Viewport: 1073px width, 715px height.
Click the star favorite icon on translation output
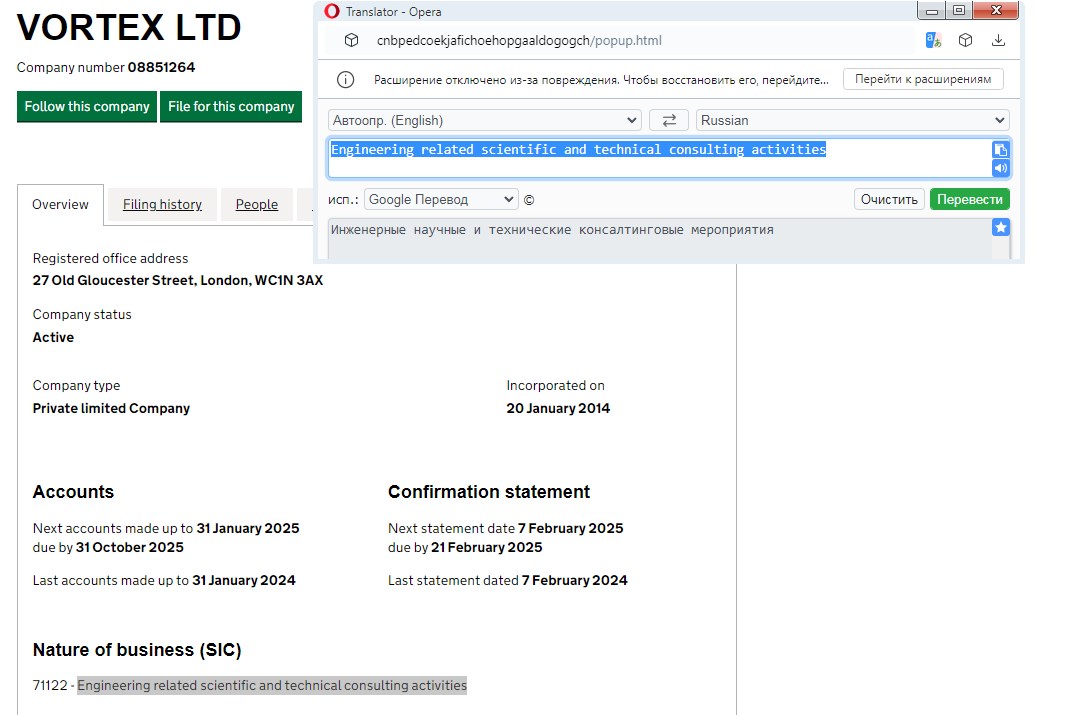point(1000,227)
